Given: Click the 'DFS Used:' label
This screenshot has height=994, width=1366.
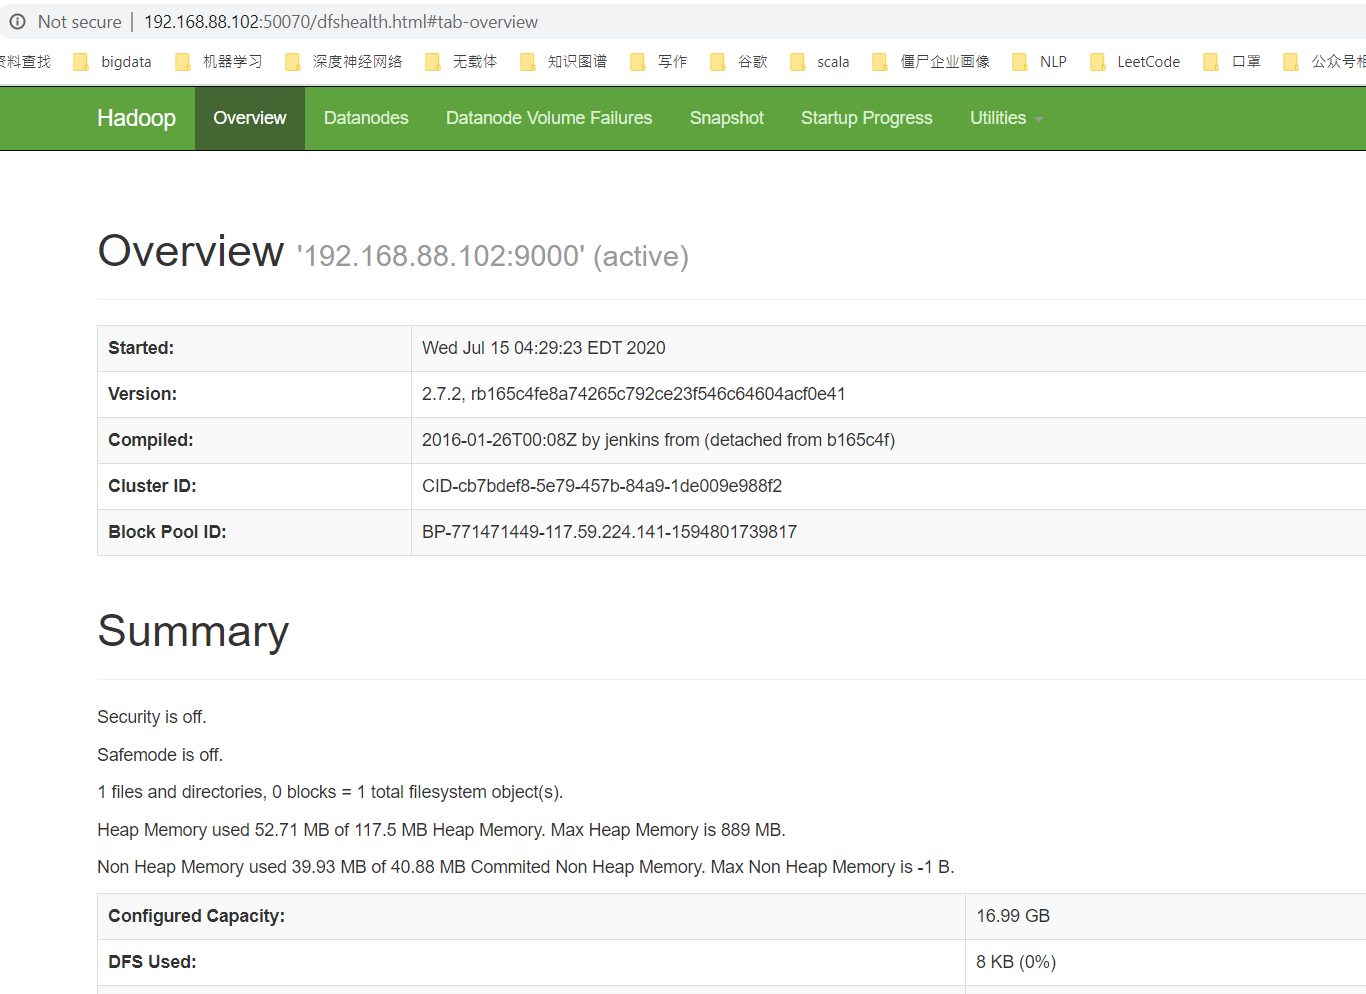Looking at the screenshot, I should tap(152, 962).
